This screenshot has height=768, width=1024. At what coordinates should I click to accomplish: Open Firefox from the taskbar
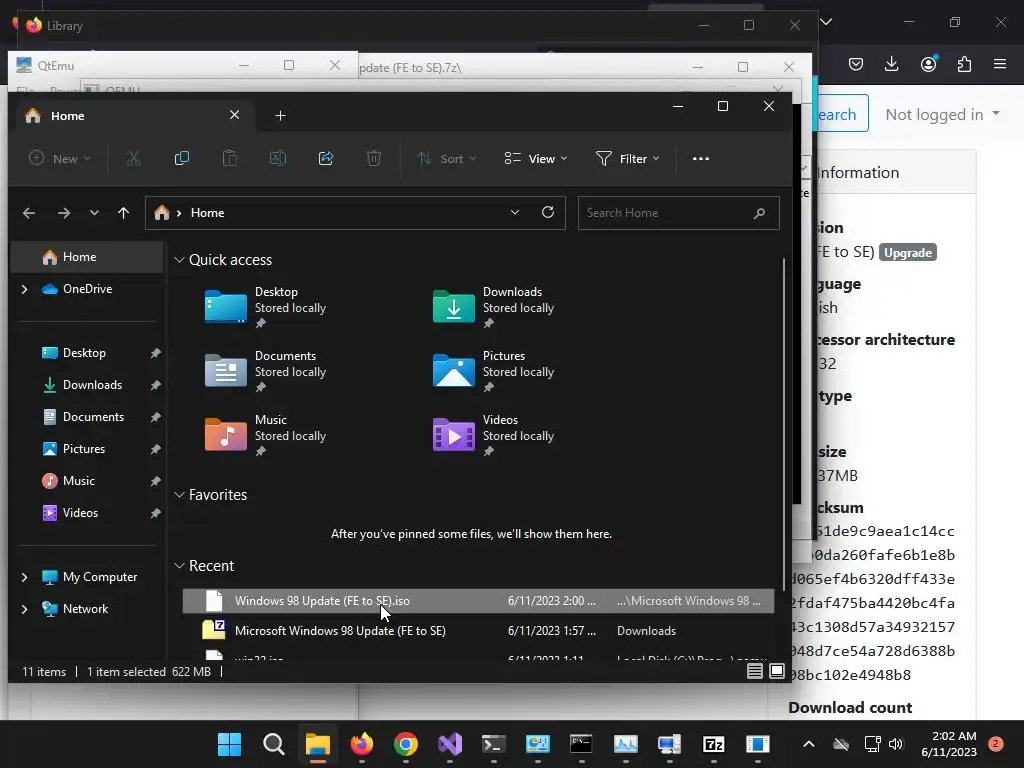coord(362,744)
